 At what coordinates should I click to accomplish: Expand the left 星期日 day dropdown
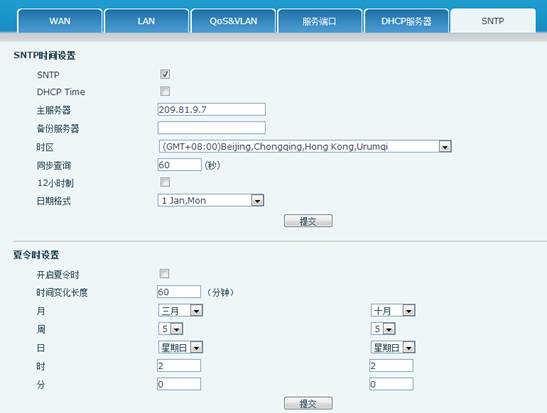[180, 347]
